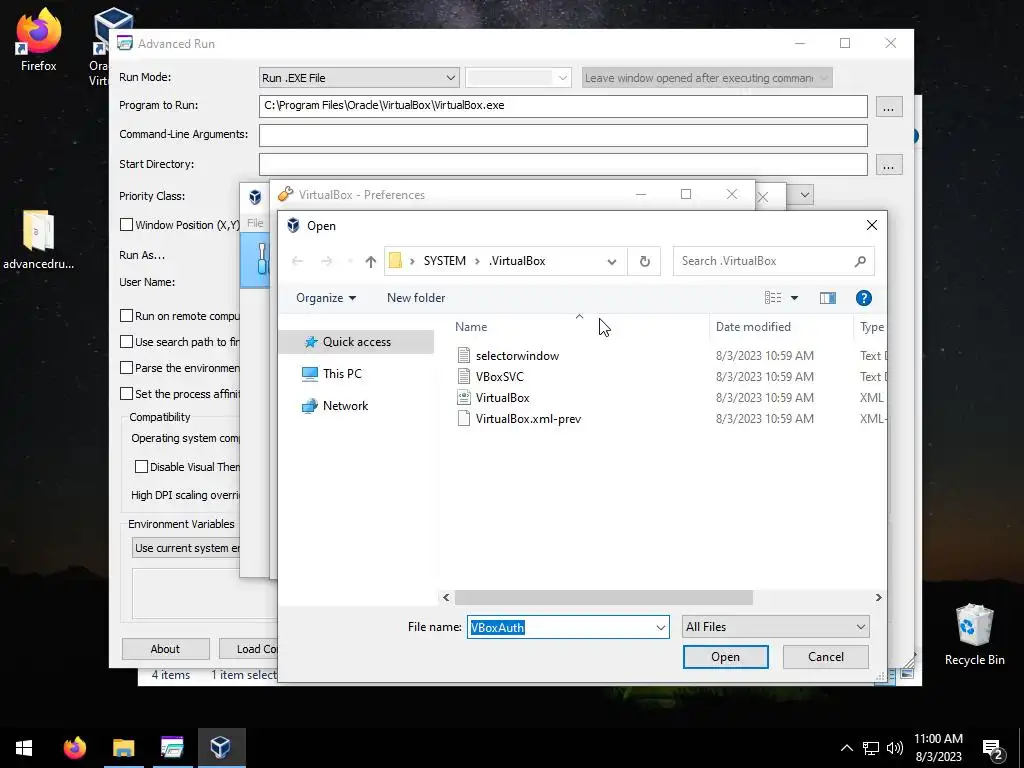1024x768 pixels.
Task: Open File Explorer from the taskbar
Action: click(x=123, y=748)
